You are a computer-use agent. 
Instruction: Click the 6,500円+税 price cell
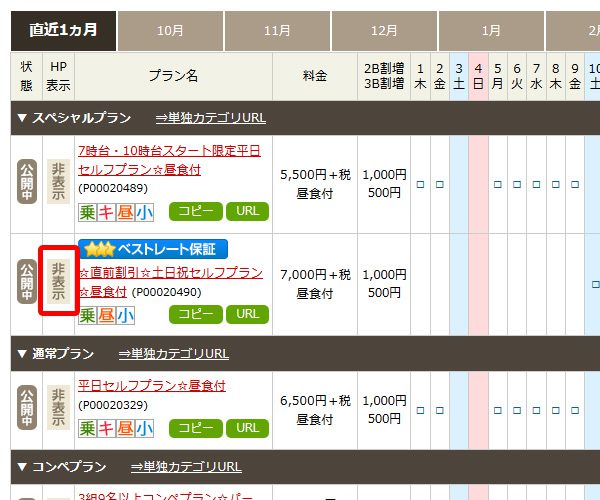click(x=315, y=410)
